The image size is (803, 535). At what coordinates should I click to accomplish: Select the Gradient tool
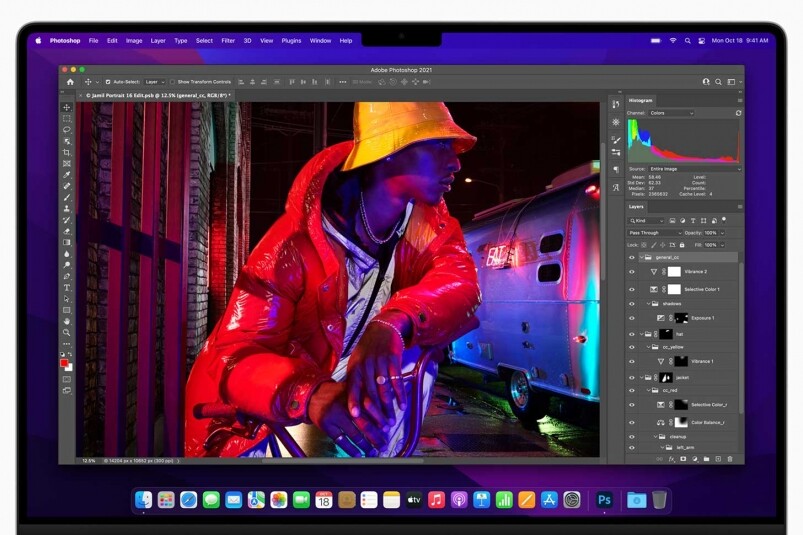(67, 243)
